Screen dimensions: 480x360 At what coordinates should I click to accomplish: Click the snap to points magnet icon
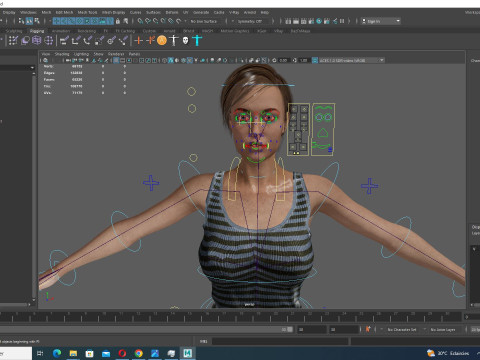[x=155, y=21]
